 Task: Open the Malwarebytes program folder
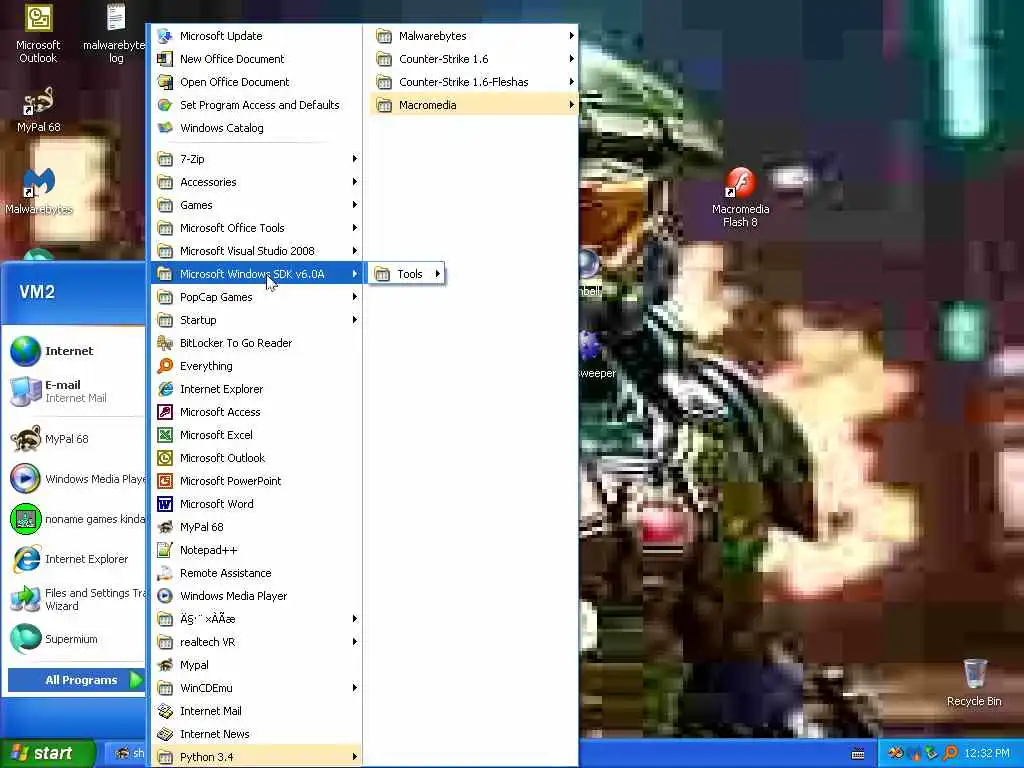pyautogui.click(x=474, y=36)
